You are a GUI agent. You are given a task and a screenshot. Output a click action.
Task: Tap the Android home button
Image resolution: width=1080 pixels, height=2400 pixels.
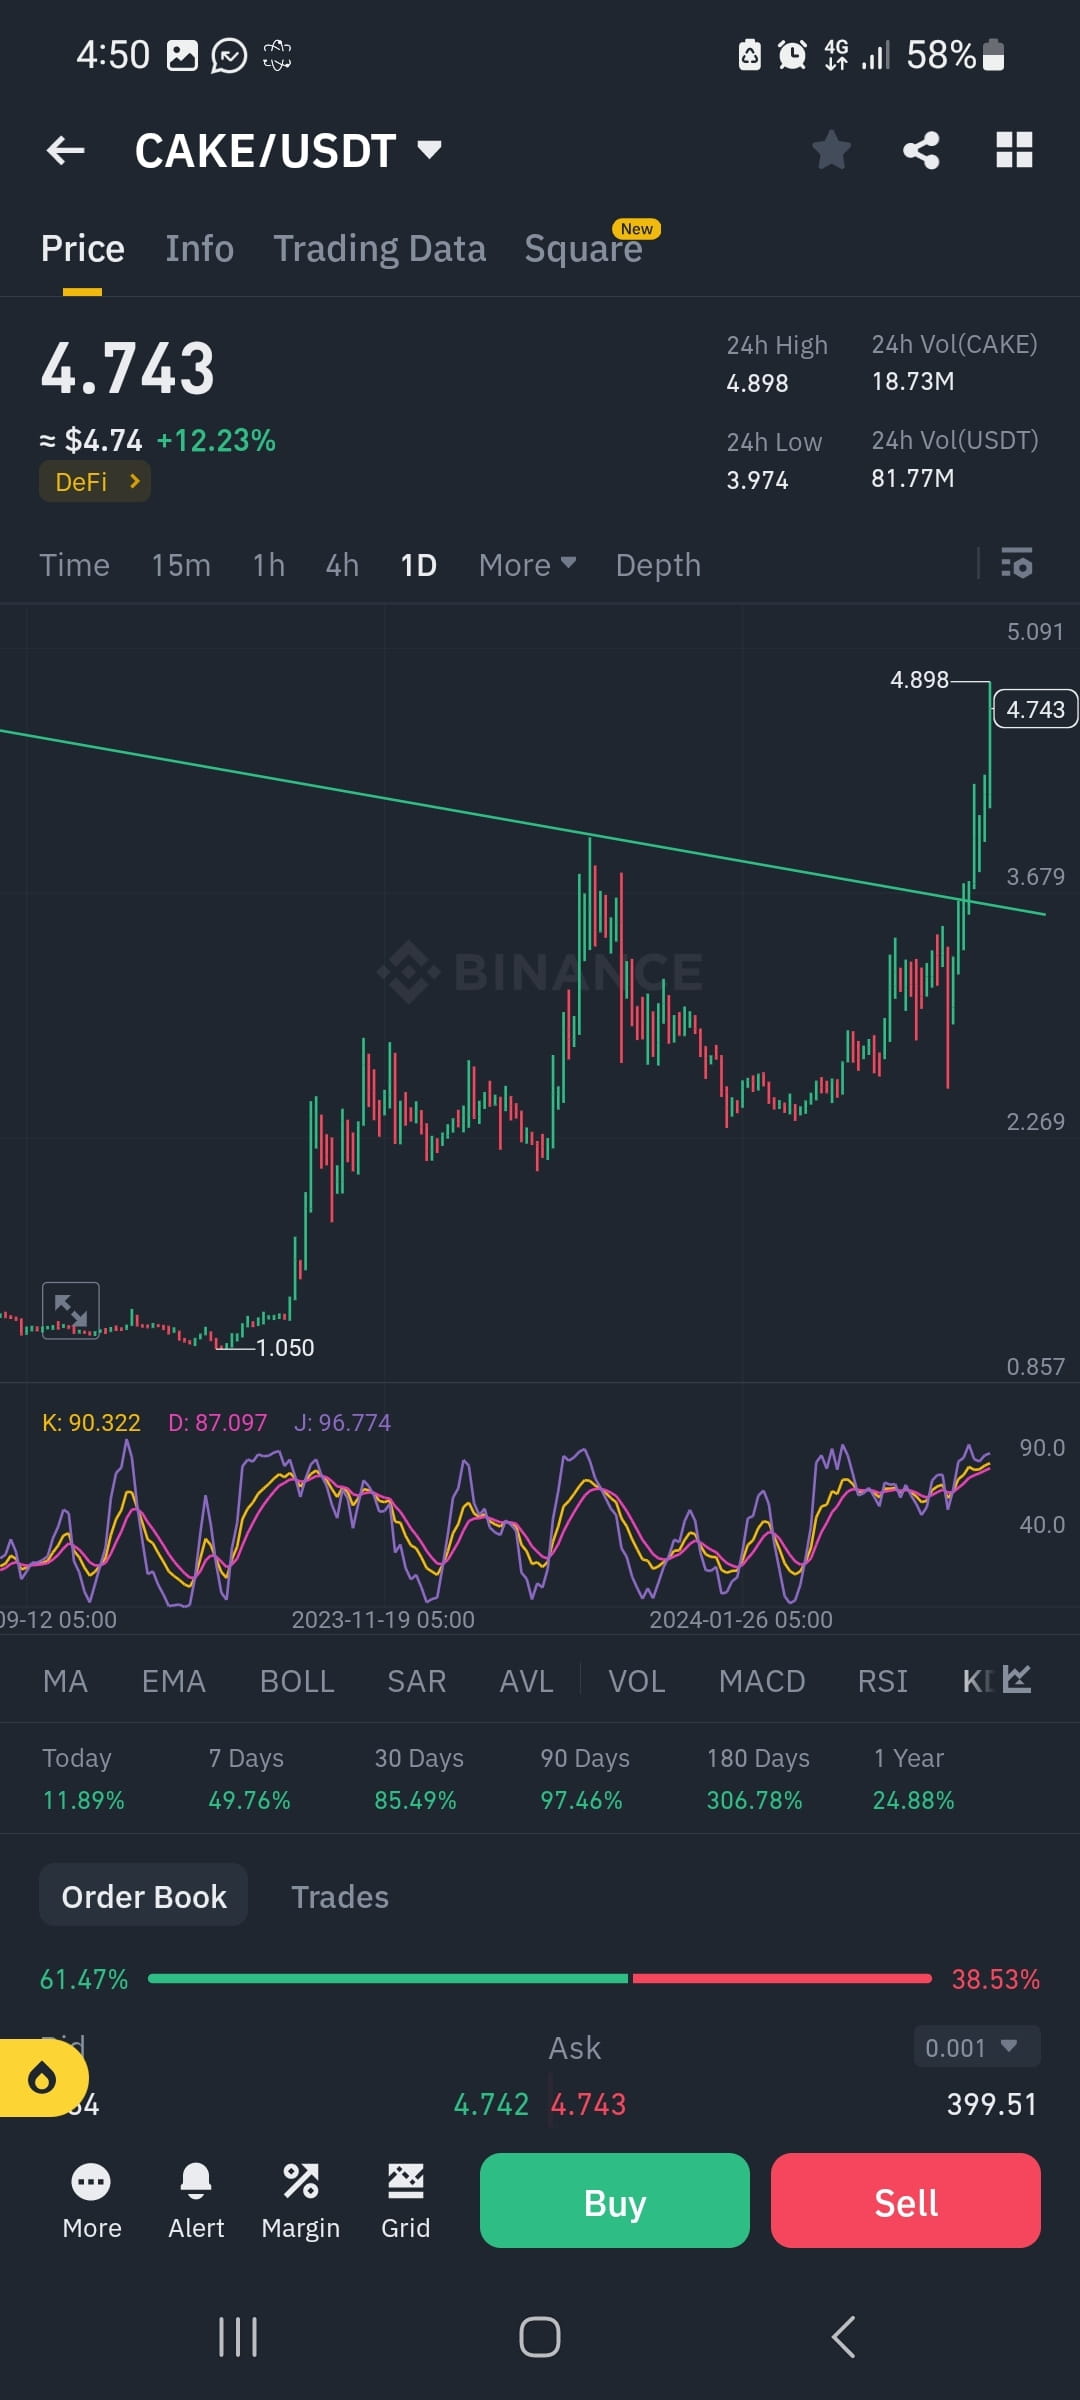point(540,2337)
